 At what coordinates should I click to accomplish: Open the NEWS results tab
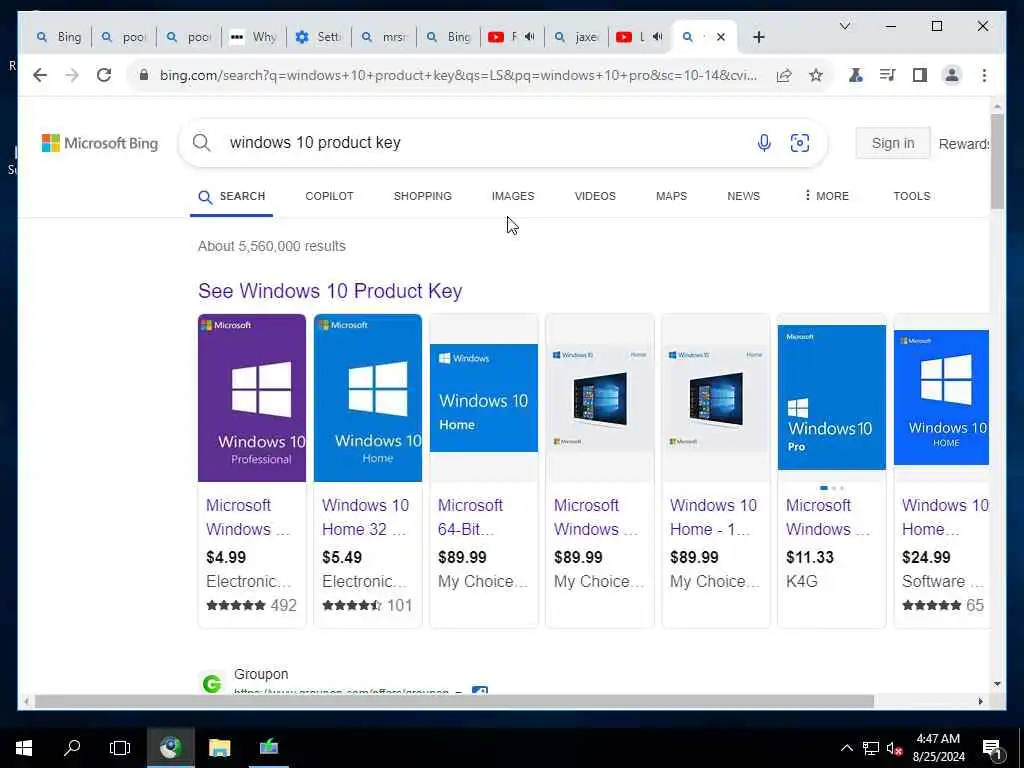(x=743, y=196)
